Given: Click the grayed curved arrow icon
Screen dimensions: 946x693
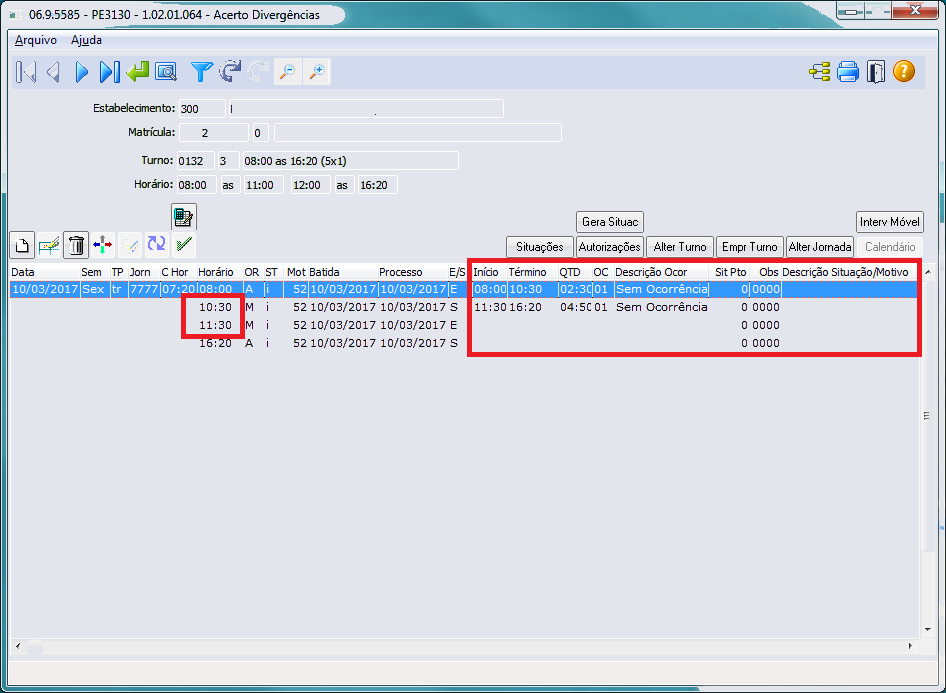Looking at the screenshot, I should (x=258, y=72).
